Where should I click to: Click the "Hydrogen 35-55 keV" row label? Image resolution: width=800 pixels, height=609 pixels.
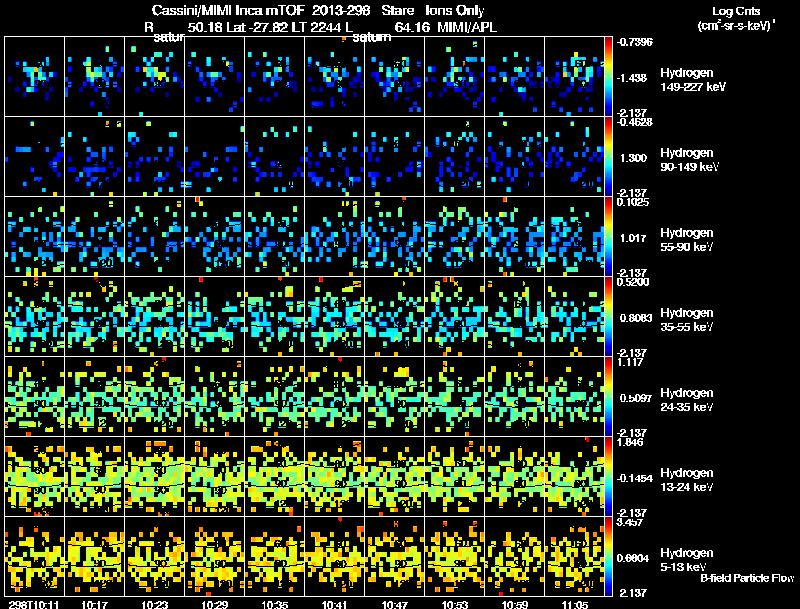click(x=687, y=320)
